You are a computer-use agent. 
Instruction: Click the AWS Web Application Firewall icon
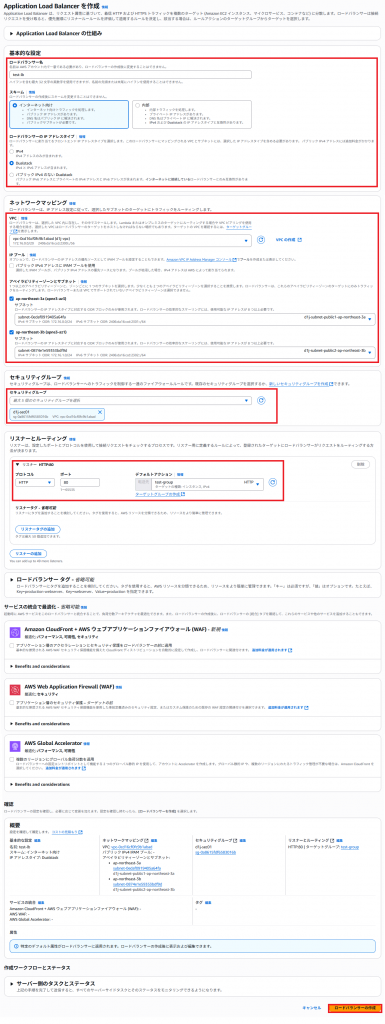(x=16, y=691)
